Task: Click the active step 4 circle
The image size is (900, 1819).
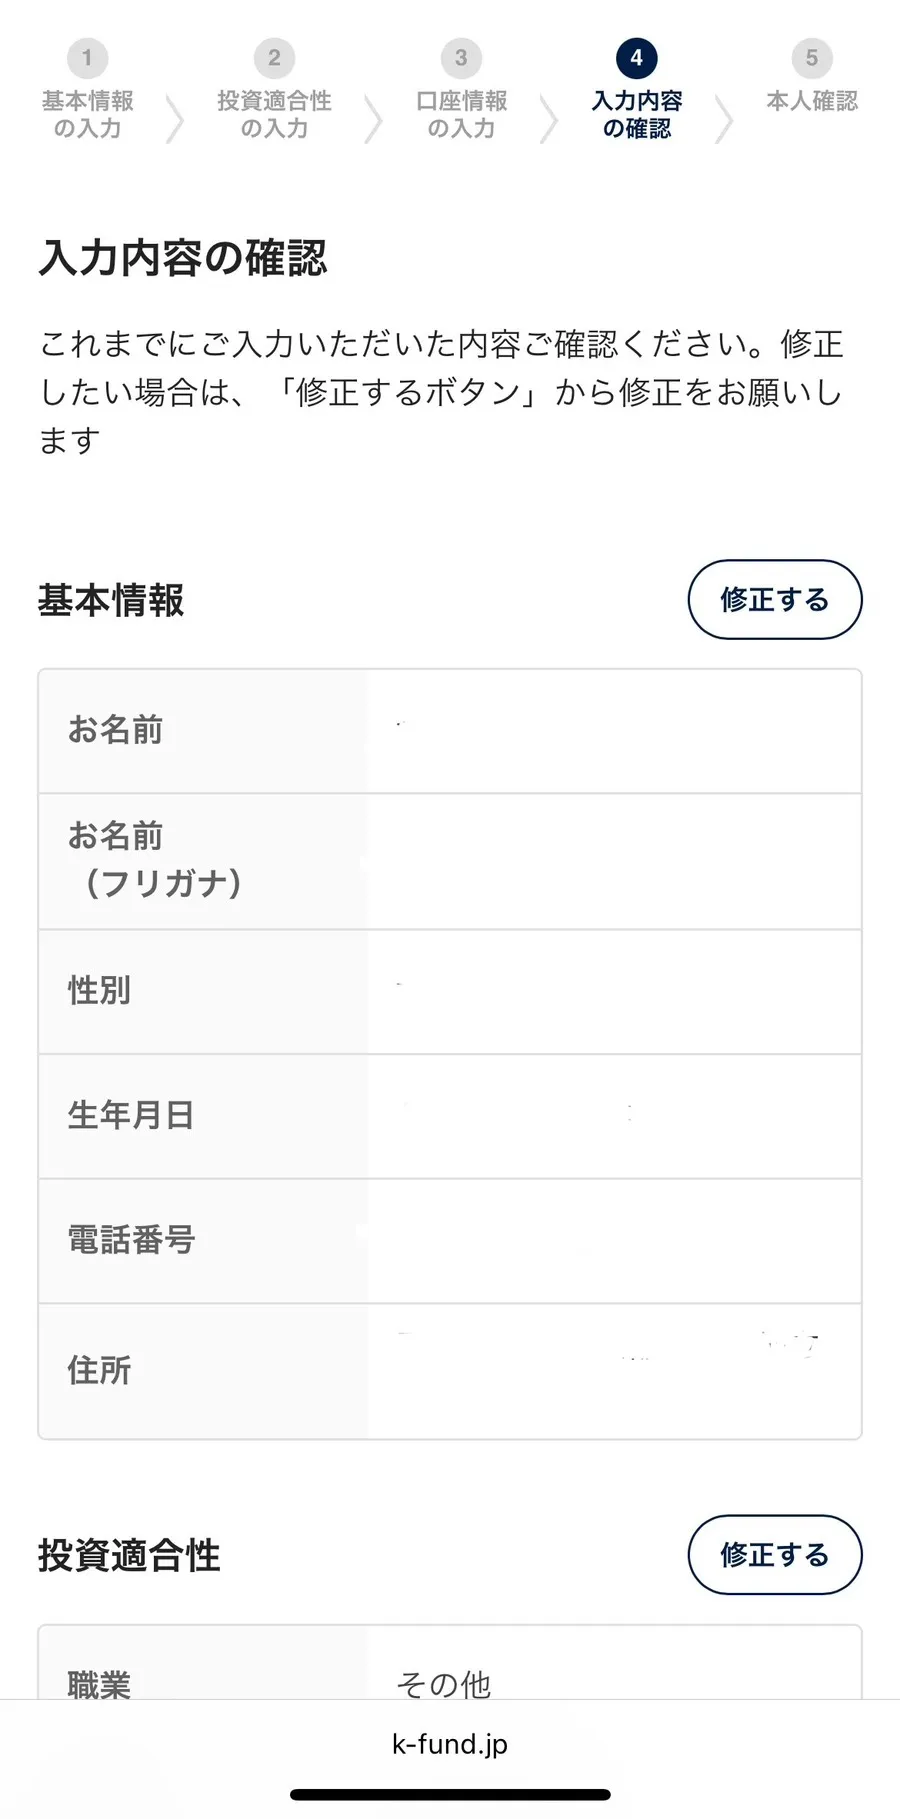Action: (636, 58)
